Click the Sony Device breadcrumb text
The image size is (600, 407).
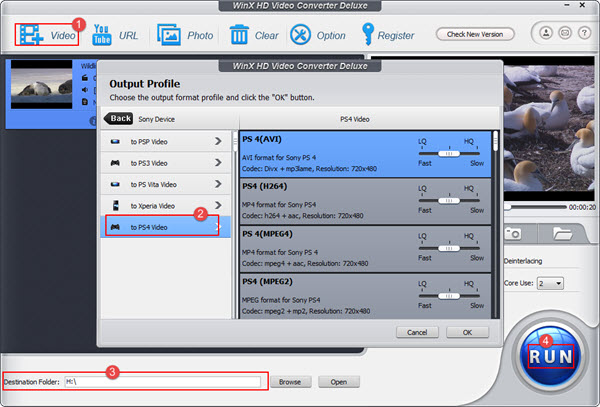(157, 119)
